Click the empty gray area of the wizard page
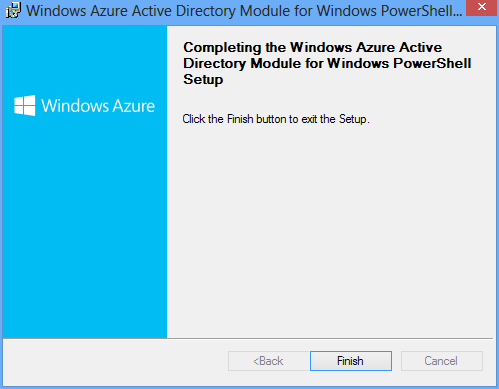499x389 pixels. (330, 230)
